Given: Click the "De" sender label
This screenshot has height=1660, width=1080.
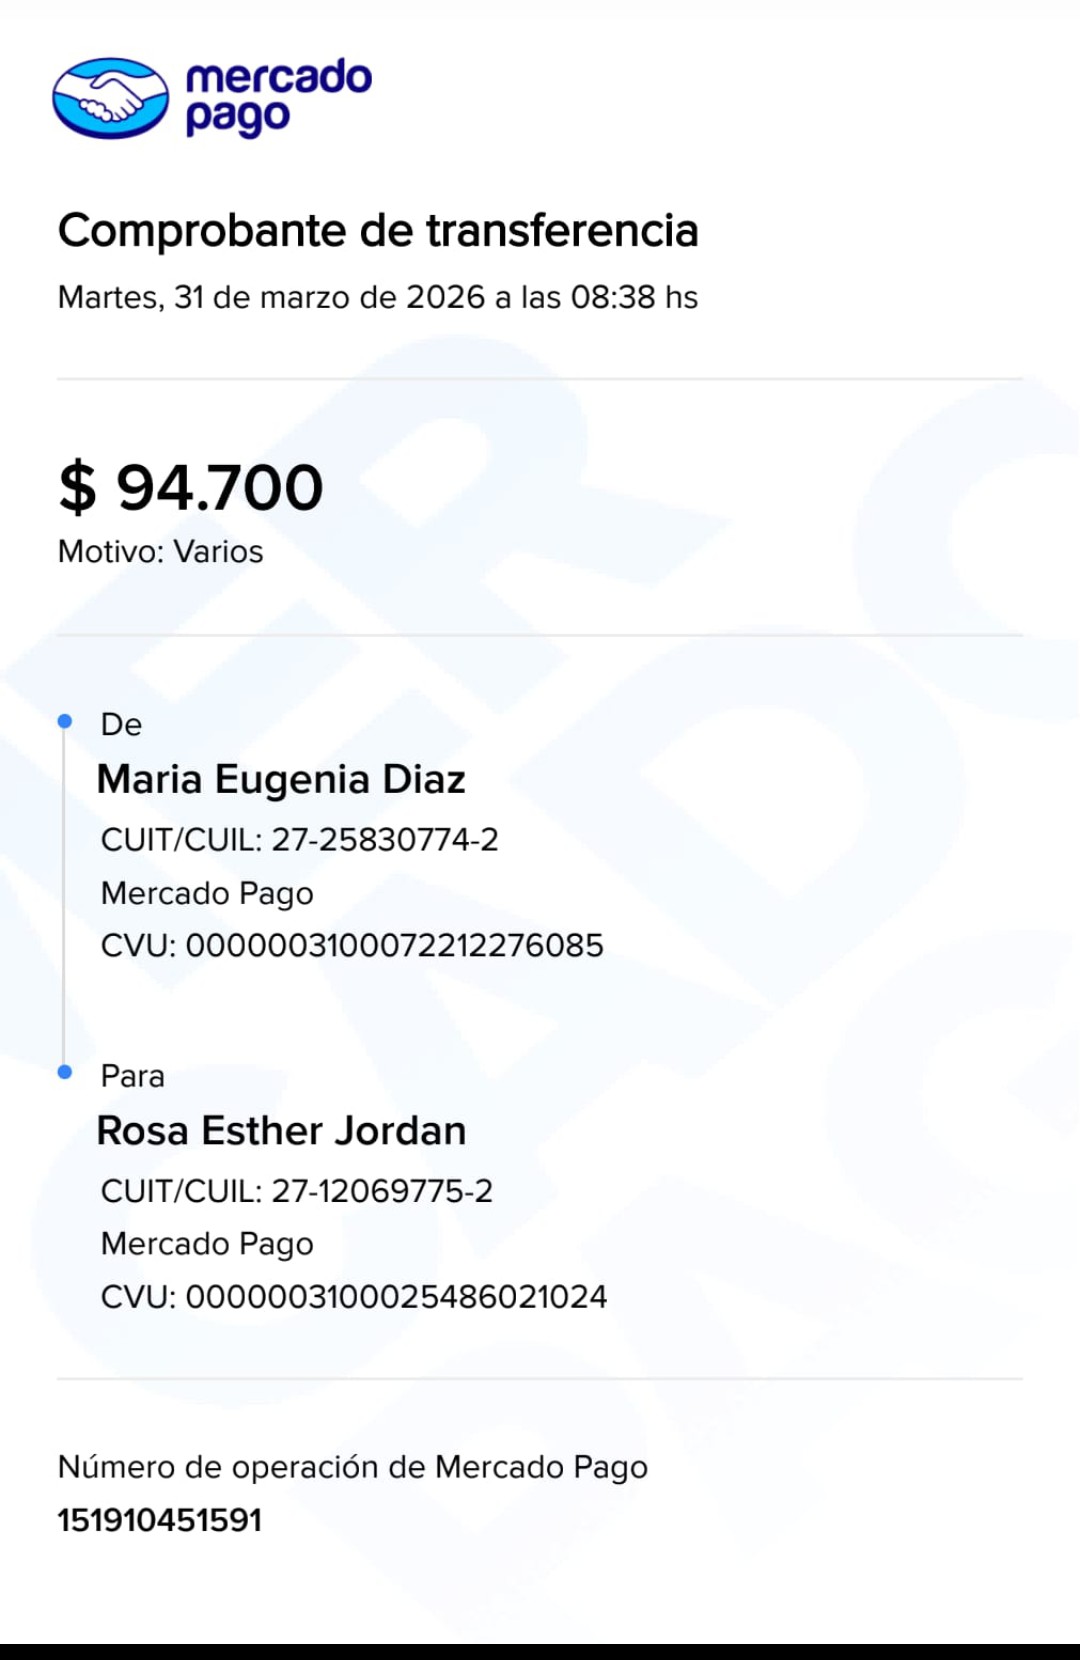Looking at the screenshot, I should [121, 724].
